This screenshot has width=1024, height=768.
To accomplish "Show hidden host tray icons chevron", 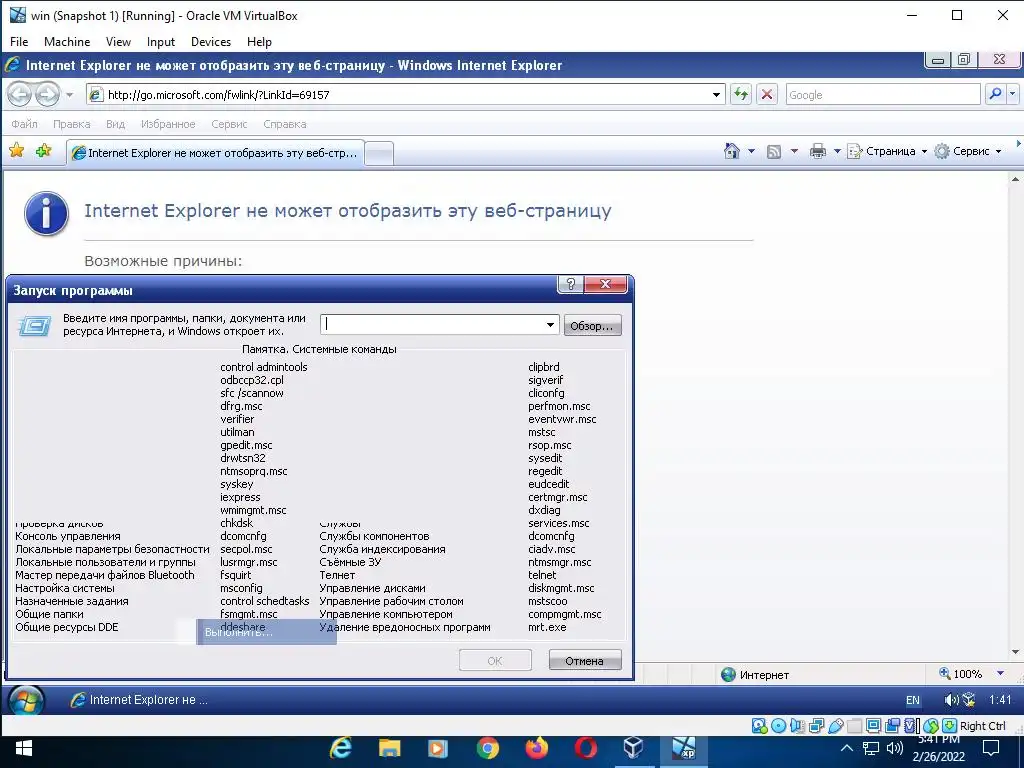I will (846, 748).
